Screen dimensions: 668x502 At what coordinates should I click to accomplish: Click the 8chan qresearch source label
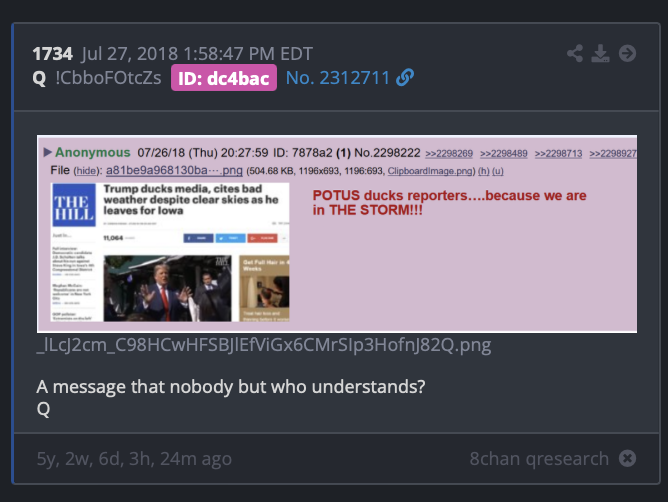pos(539,459)
